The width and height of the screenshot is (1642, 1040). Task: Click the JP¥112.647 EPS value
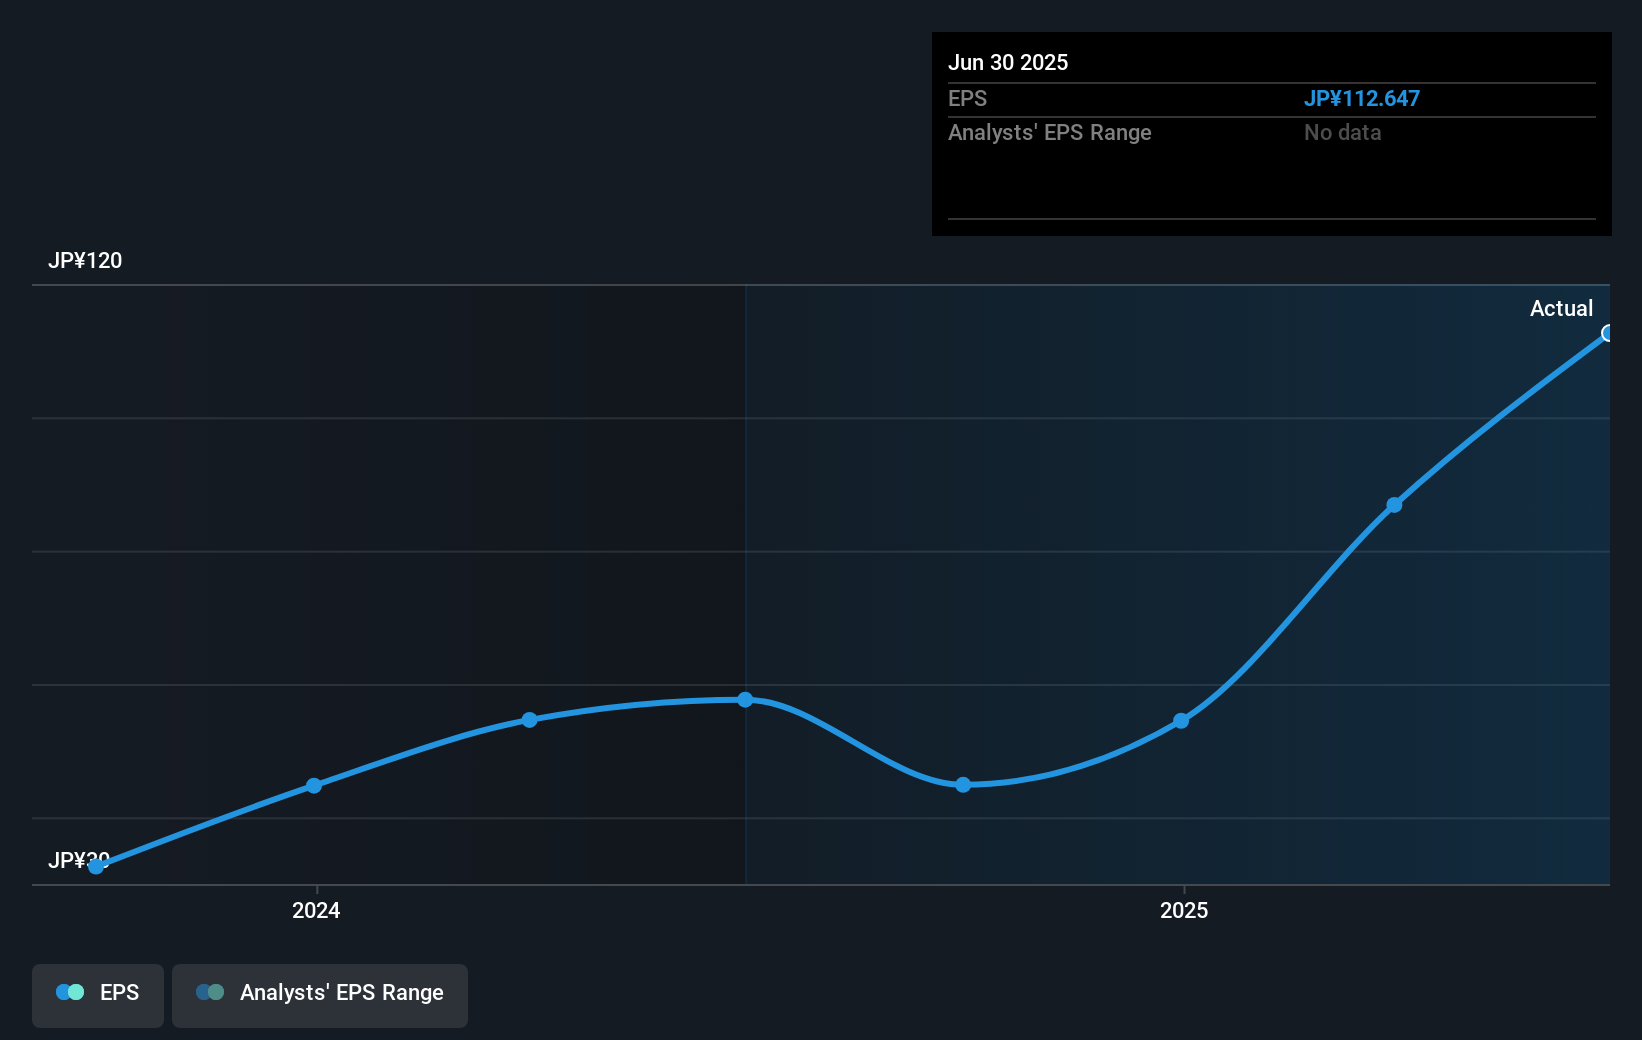pos(1363,98)
